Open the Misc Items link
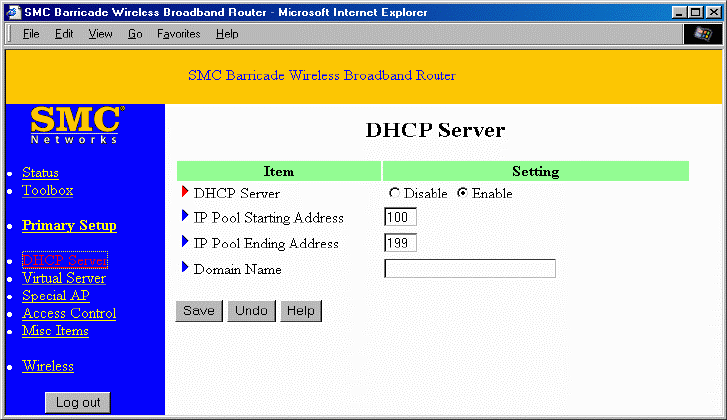 click(x=55, y=331)
